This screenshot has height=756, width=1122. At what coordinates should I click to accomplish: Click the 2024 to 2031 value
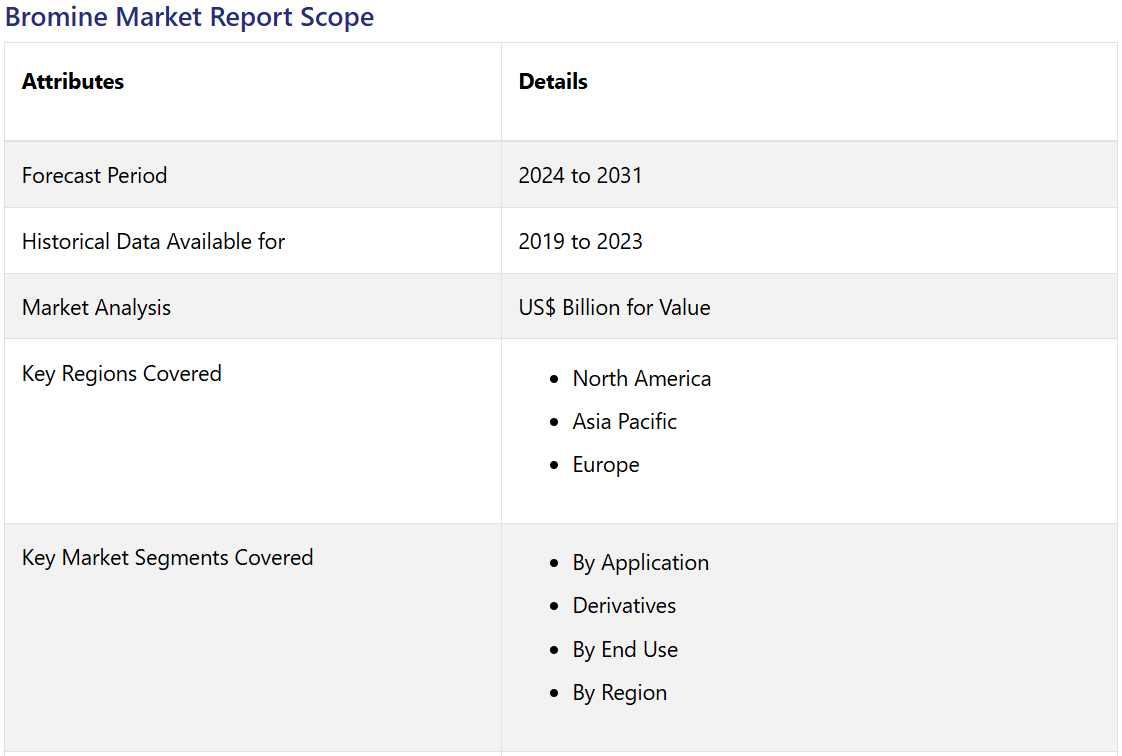(x=580, y=176)
